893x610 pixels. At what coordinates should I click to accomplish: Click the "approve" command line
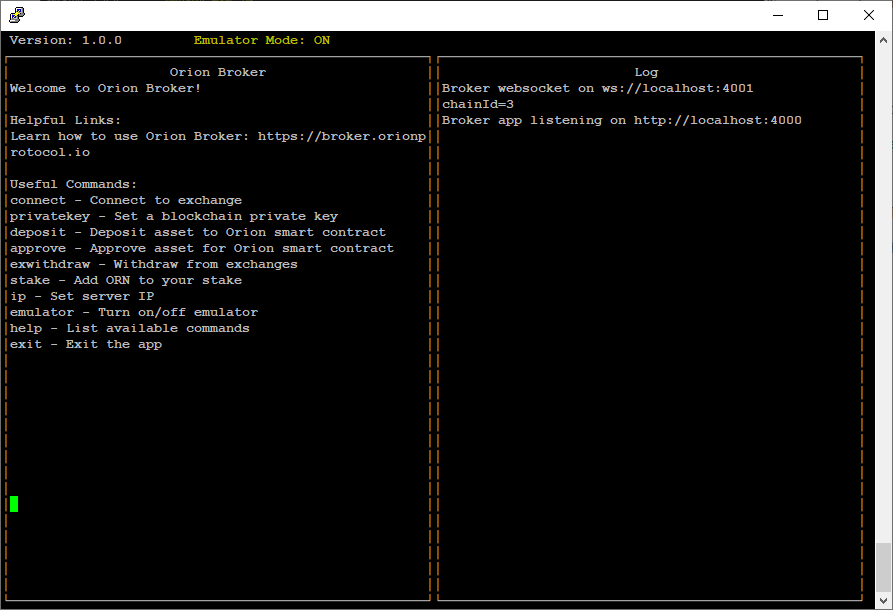point(202,248)
